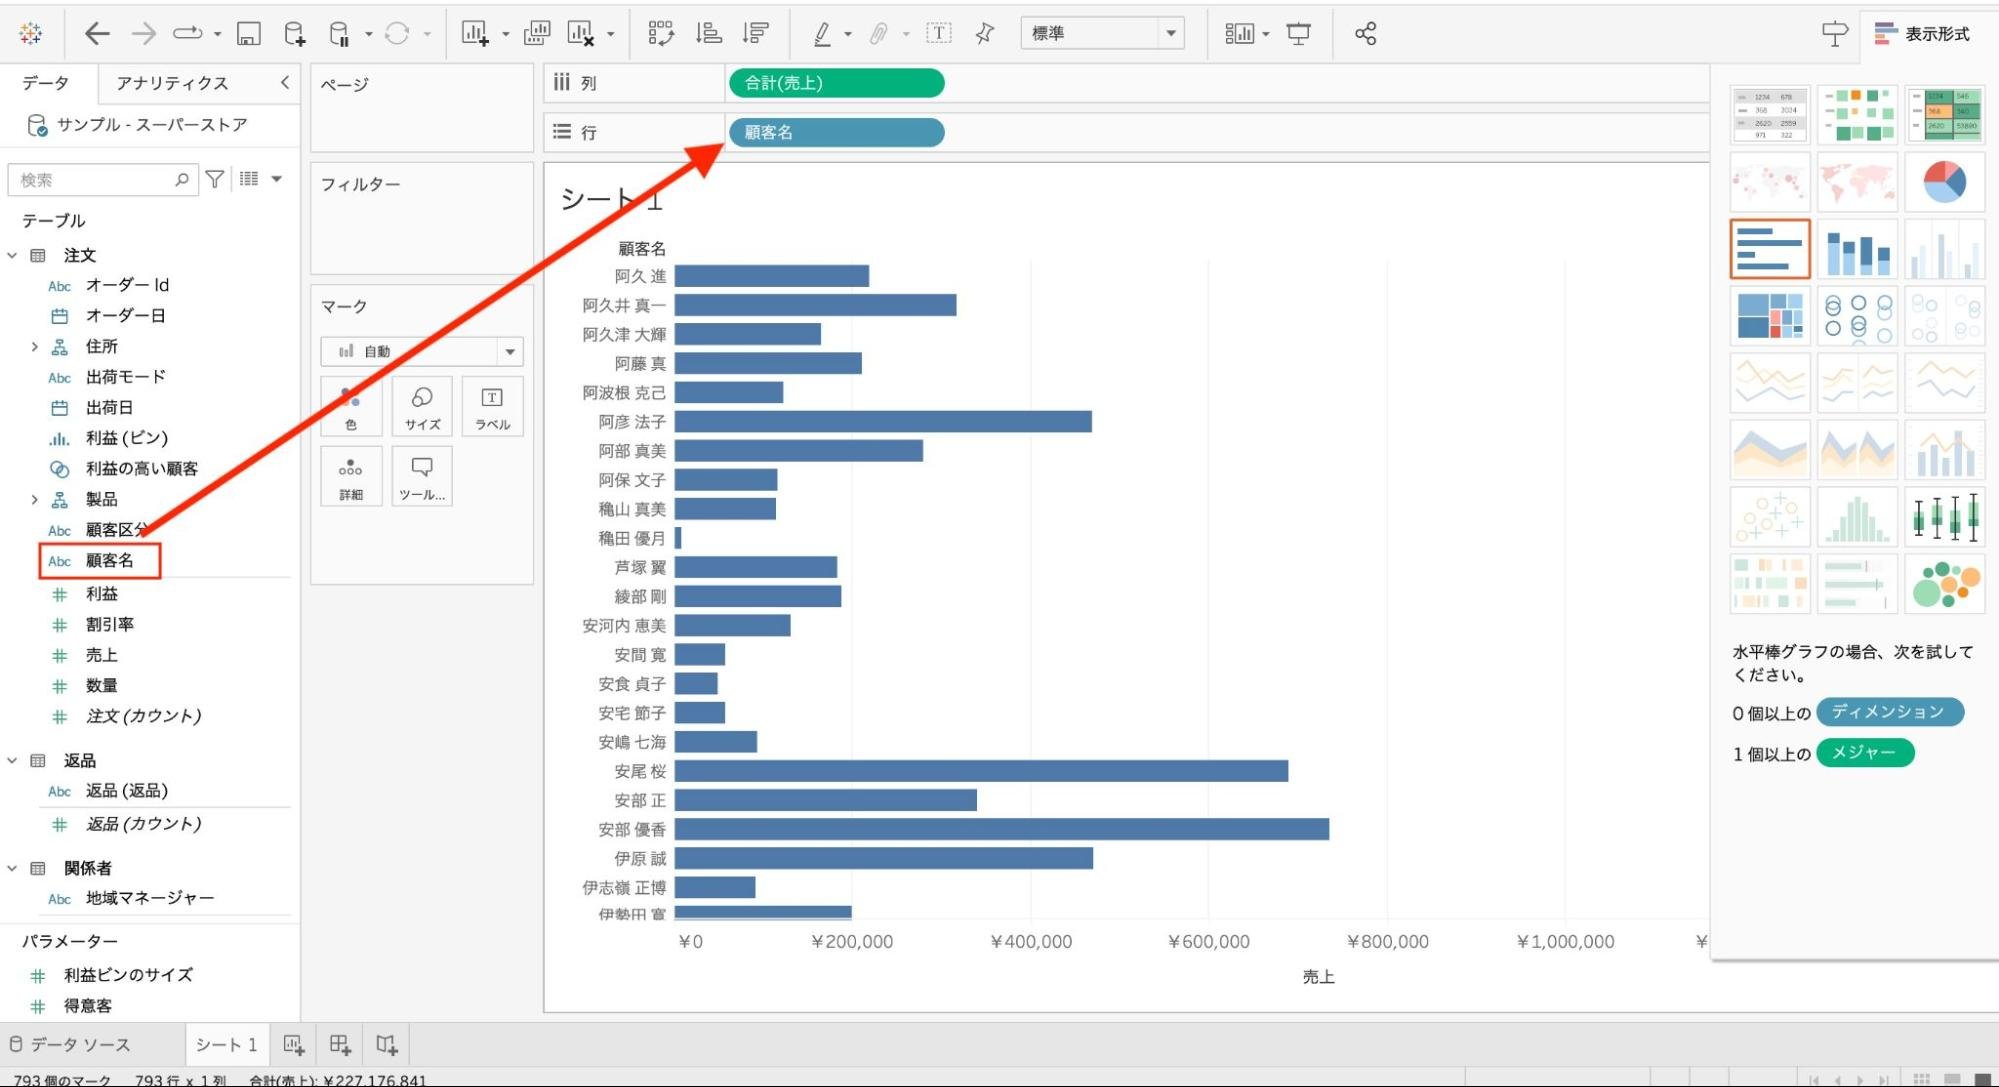Select サンプル - スーパーストア data source
Image resolution: width=1999 pixels, height=1087 pixels.
click(x=152, y=124)
